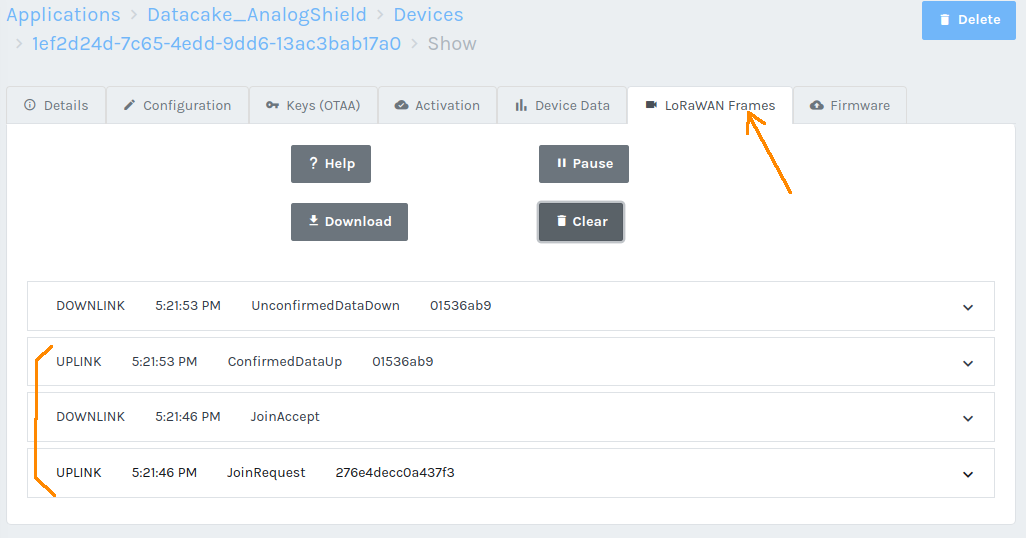1026x538 pixels.
Task: Click the cloud download icon on Firmware tab
Action: pyautogui.click(x=817, y=105)
